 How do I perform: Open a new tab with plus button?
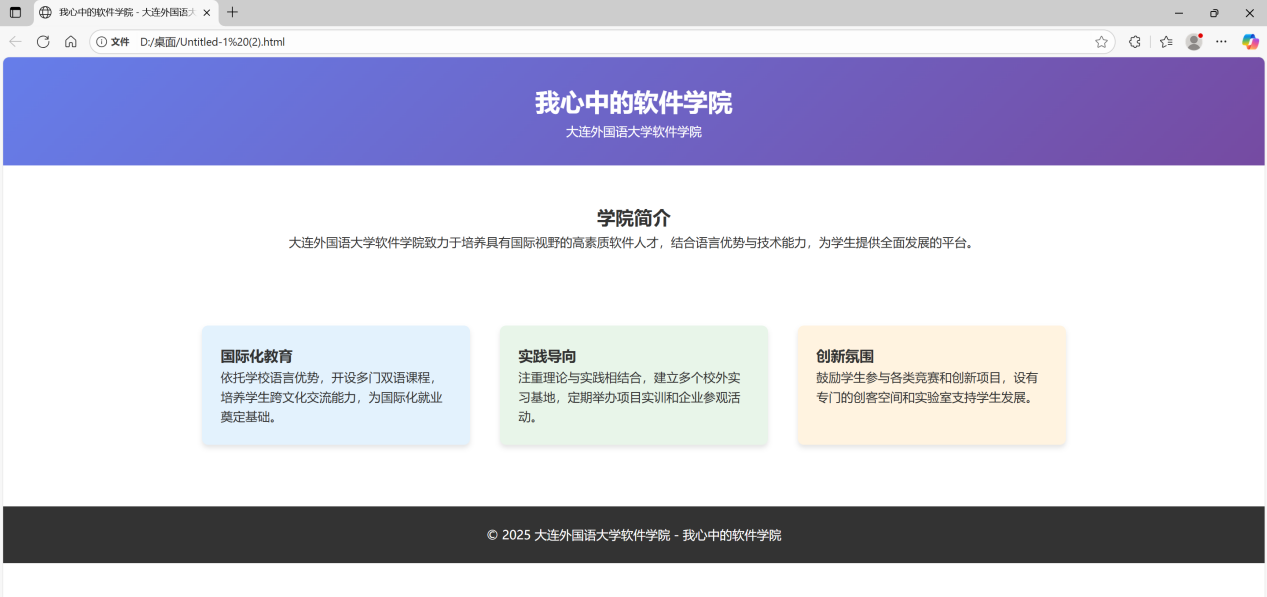(233, 13)
